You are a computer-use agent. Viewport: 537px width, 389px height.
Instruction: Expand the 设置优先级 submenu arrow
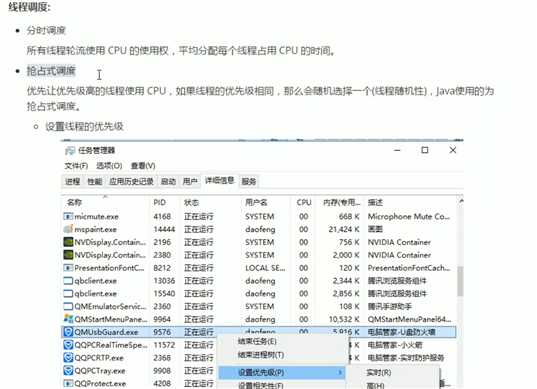click(x=340, y=373)
